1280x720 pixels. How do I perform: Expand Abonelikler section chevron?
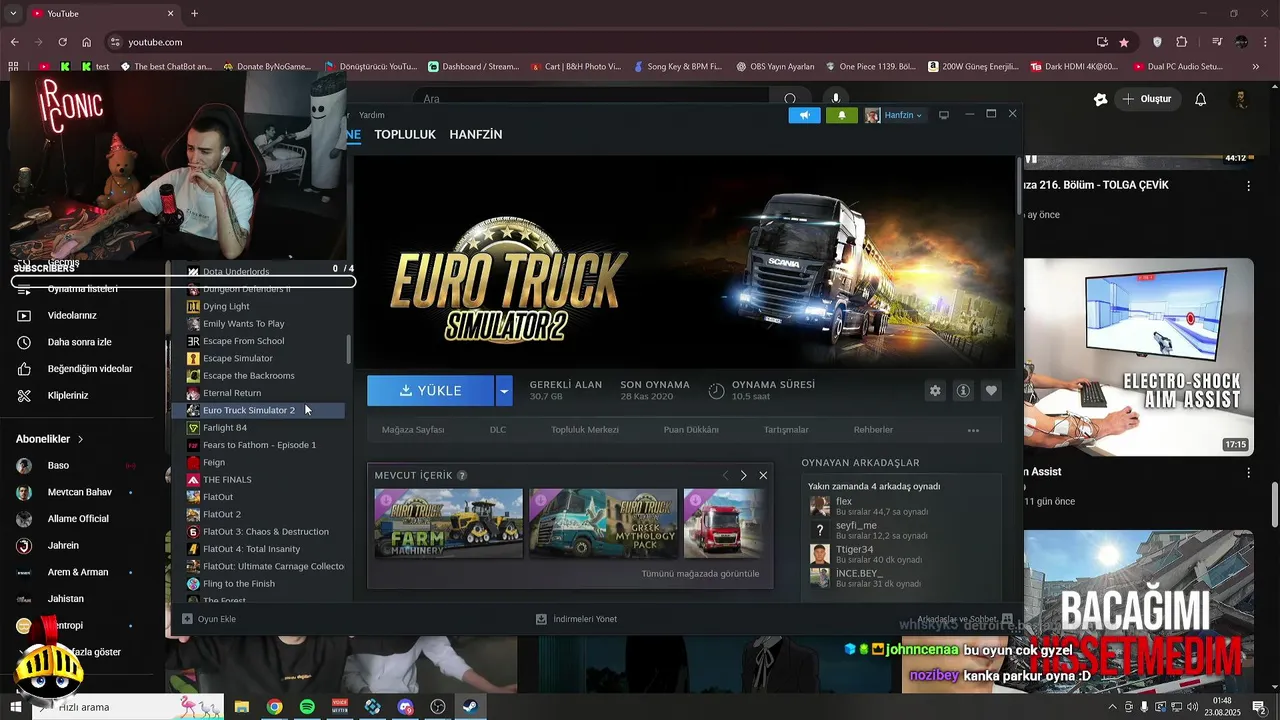pyautogui.click(x=80, y=439)
